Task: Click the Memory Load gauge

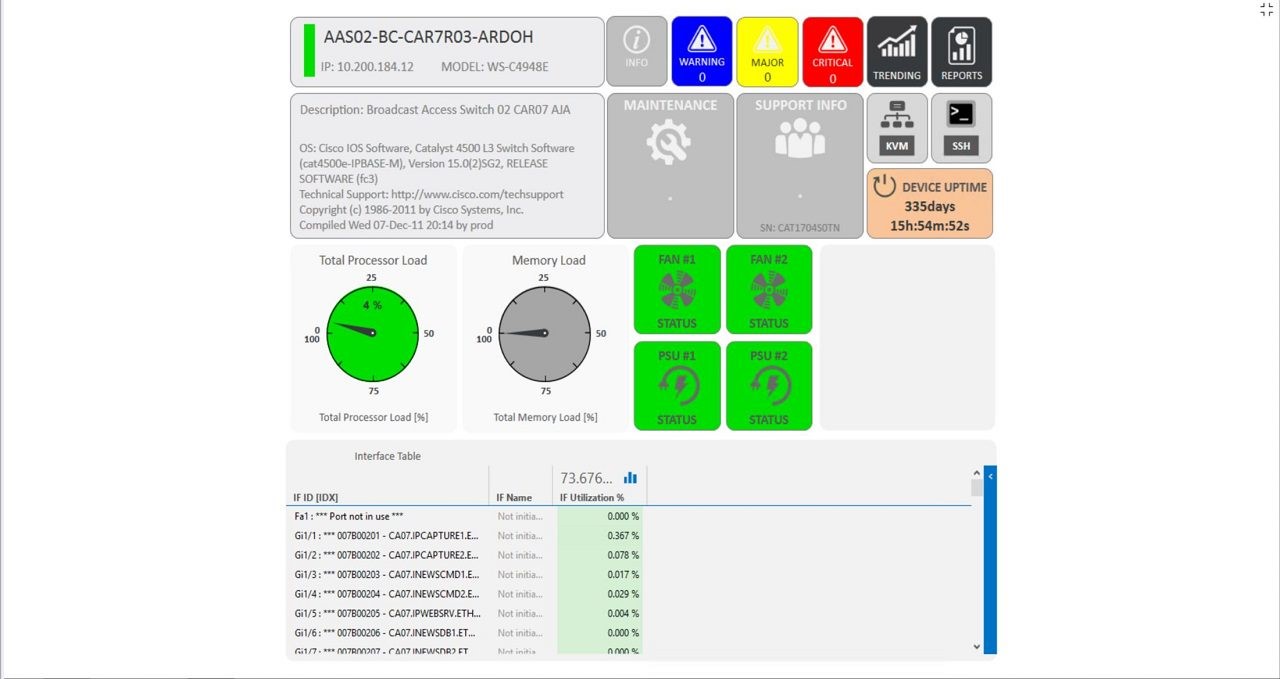Action: [545, 334]
